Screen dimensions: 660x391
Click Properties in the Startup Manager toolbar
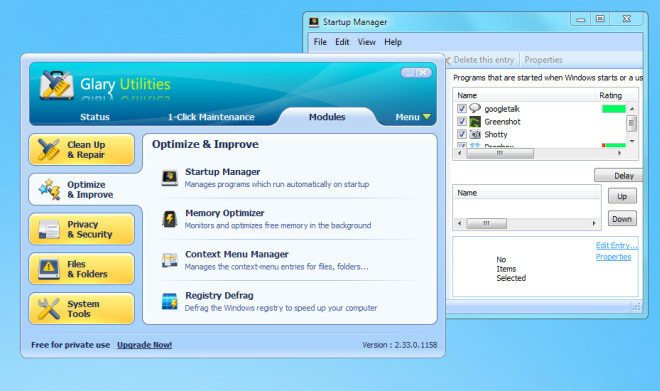tap(543, 60)
